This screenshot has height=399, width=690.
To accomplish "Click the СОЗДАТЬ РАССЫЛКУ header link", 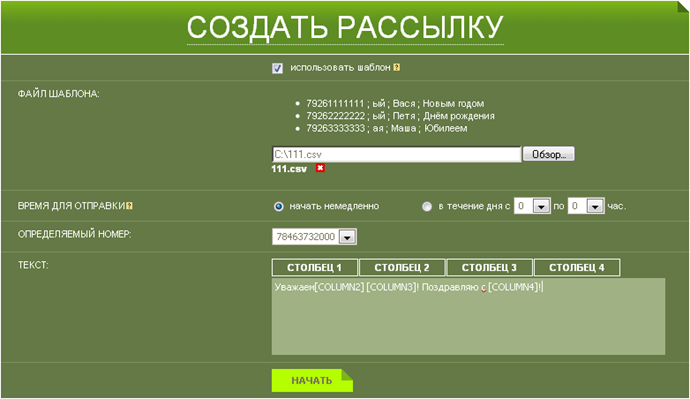I will coord(345,27).
